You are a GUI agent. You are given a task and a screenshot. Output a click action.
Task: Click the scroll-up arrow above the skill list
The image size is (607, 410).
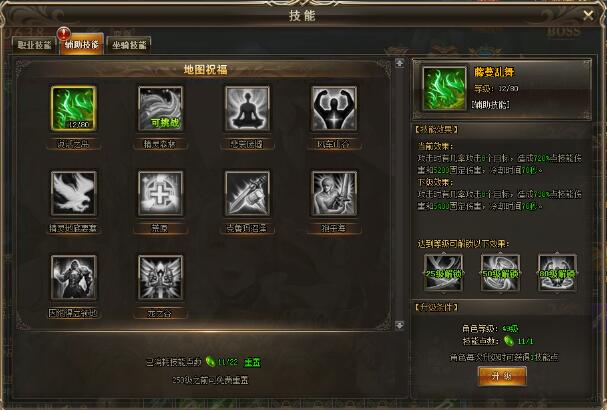[400, 63]
